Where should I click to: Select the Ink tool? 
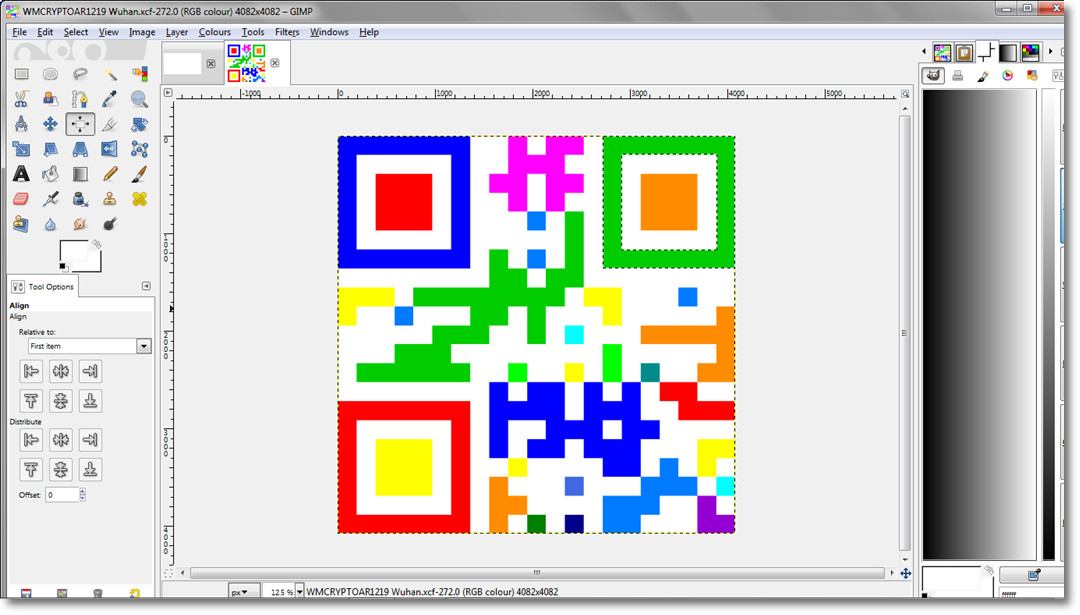point(80,199)
